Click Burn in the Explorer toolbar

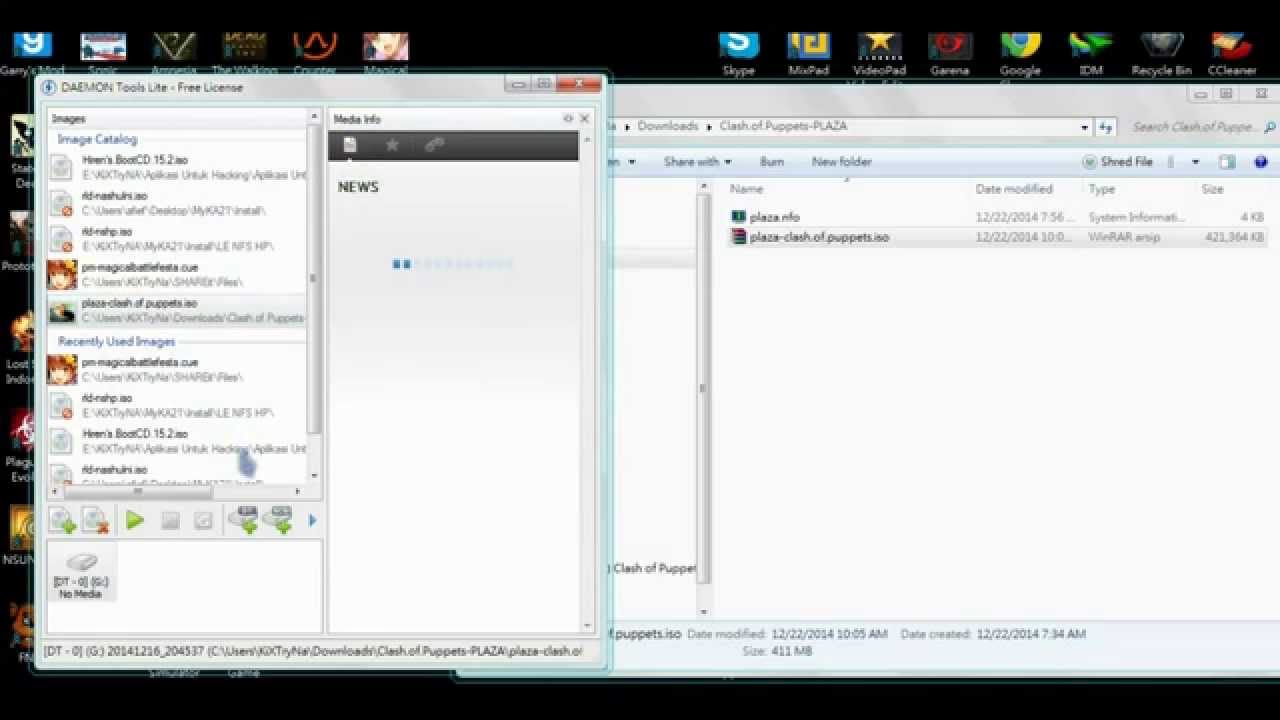[x=772, y=162]
